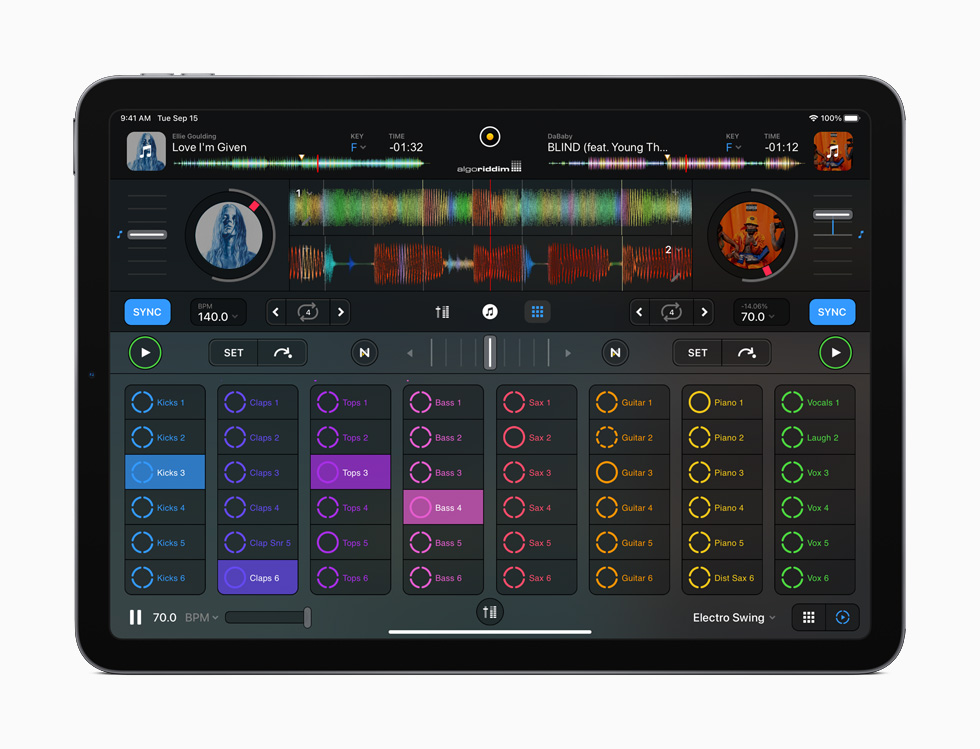Screen dimensions: 980x749
Task: Tap the loop length icon on the left deck
Action: (x=307, y=311)
